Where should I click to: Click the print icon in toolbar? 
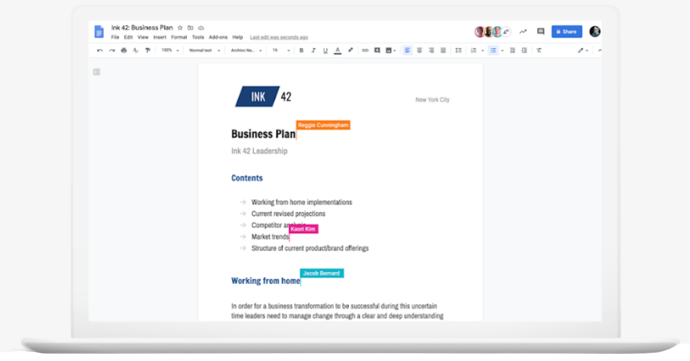point(124,51)
